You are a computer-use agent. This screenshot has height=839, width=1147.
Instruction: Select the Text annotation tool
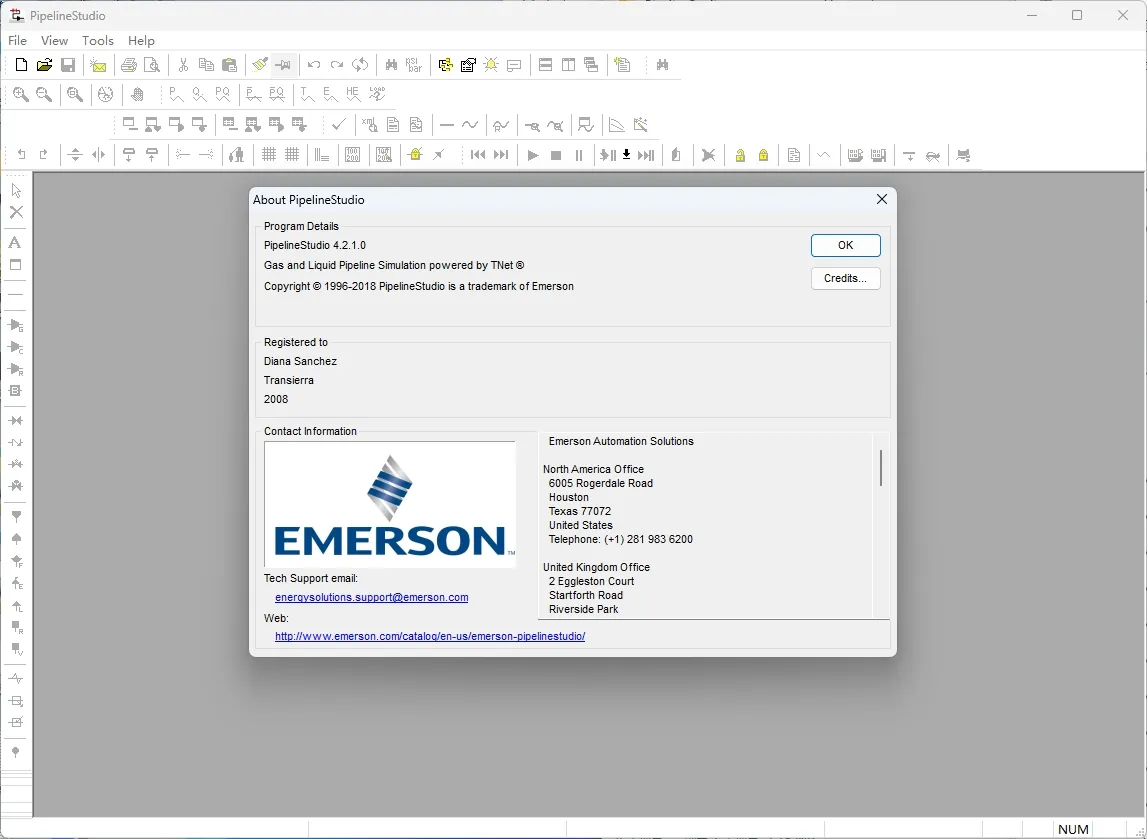click(x=14, y=242)
